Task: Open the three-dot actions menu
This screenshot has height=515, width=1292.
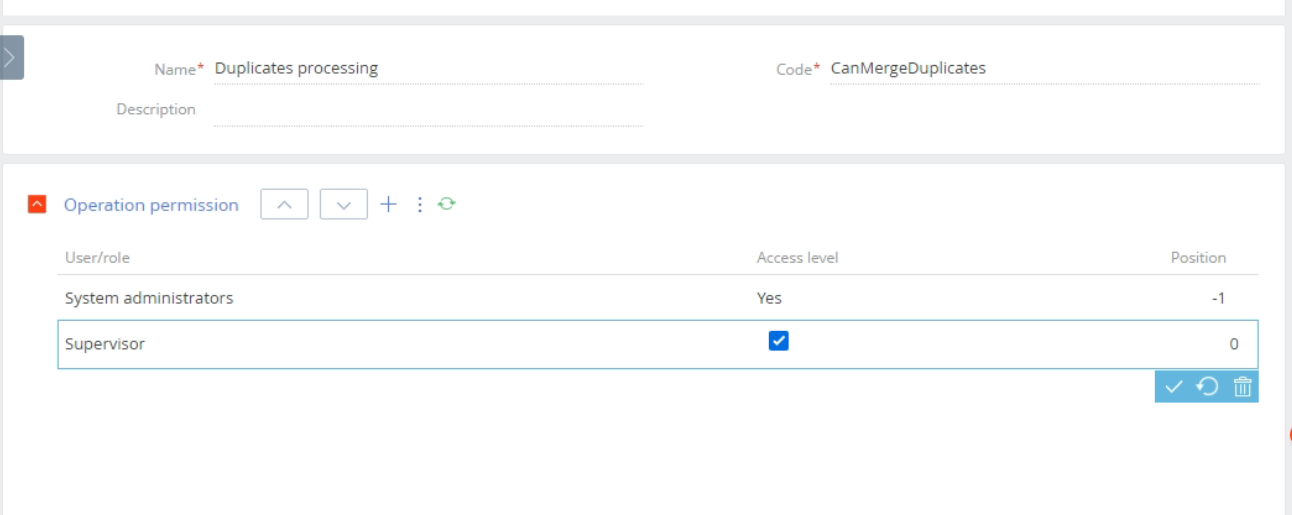Action: (x=420, y=204)
